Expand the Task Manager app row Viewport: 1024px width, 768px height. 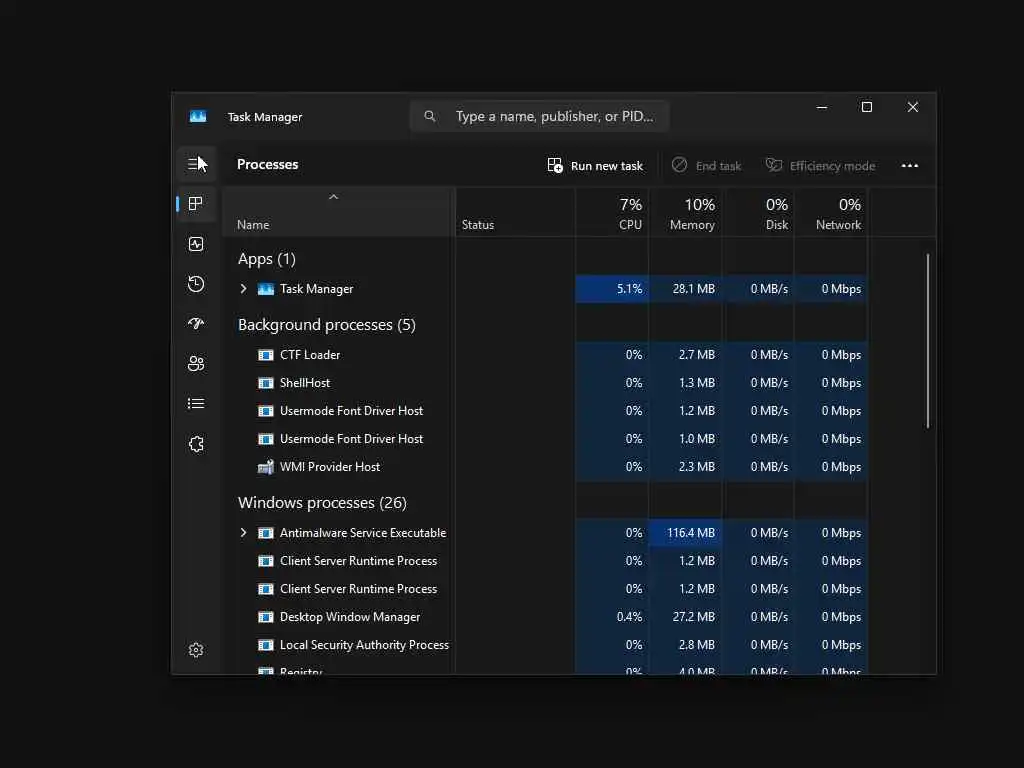point(244,289)
